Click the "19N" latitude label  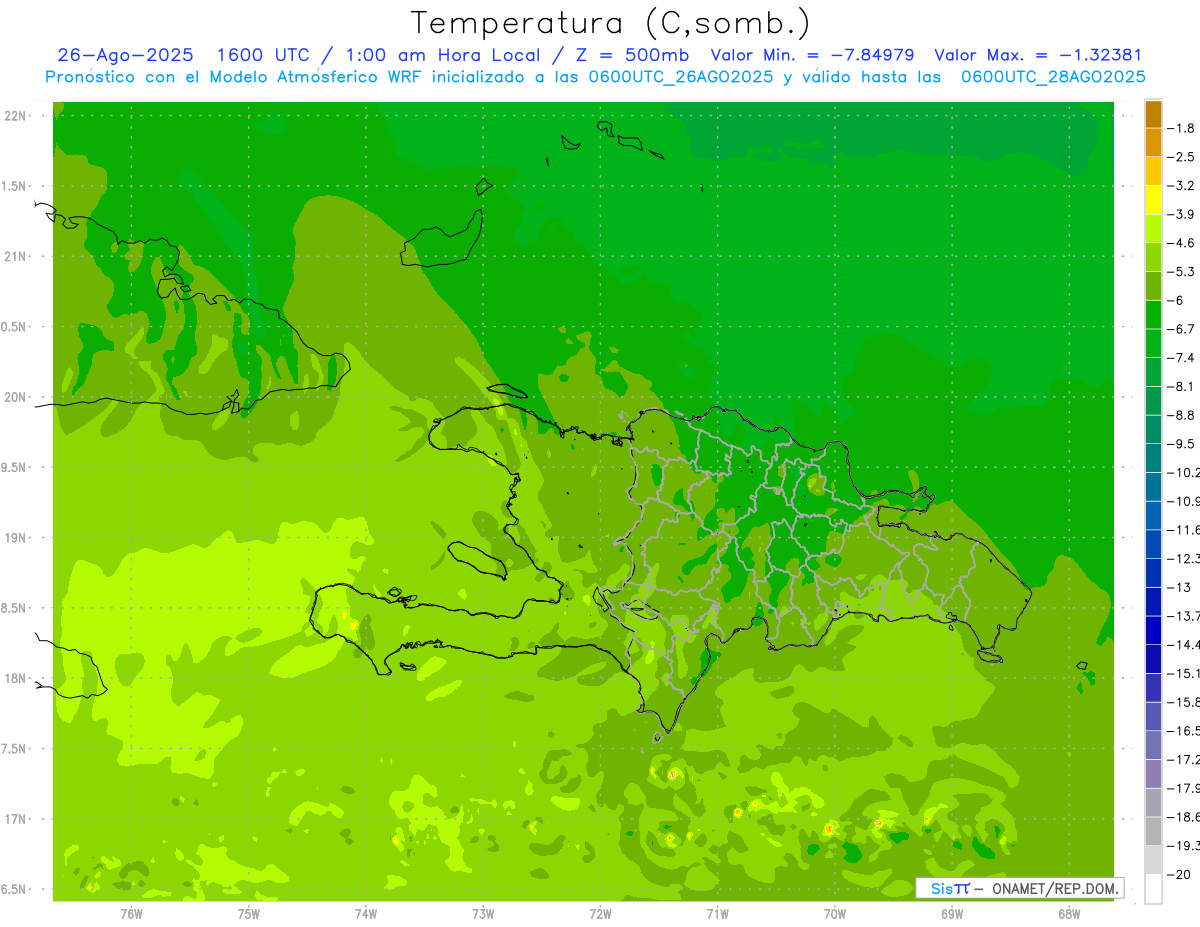pyautogui.click(x=14, y=537)
